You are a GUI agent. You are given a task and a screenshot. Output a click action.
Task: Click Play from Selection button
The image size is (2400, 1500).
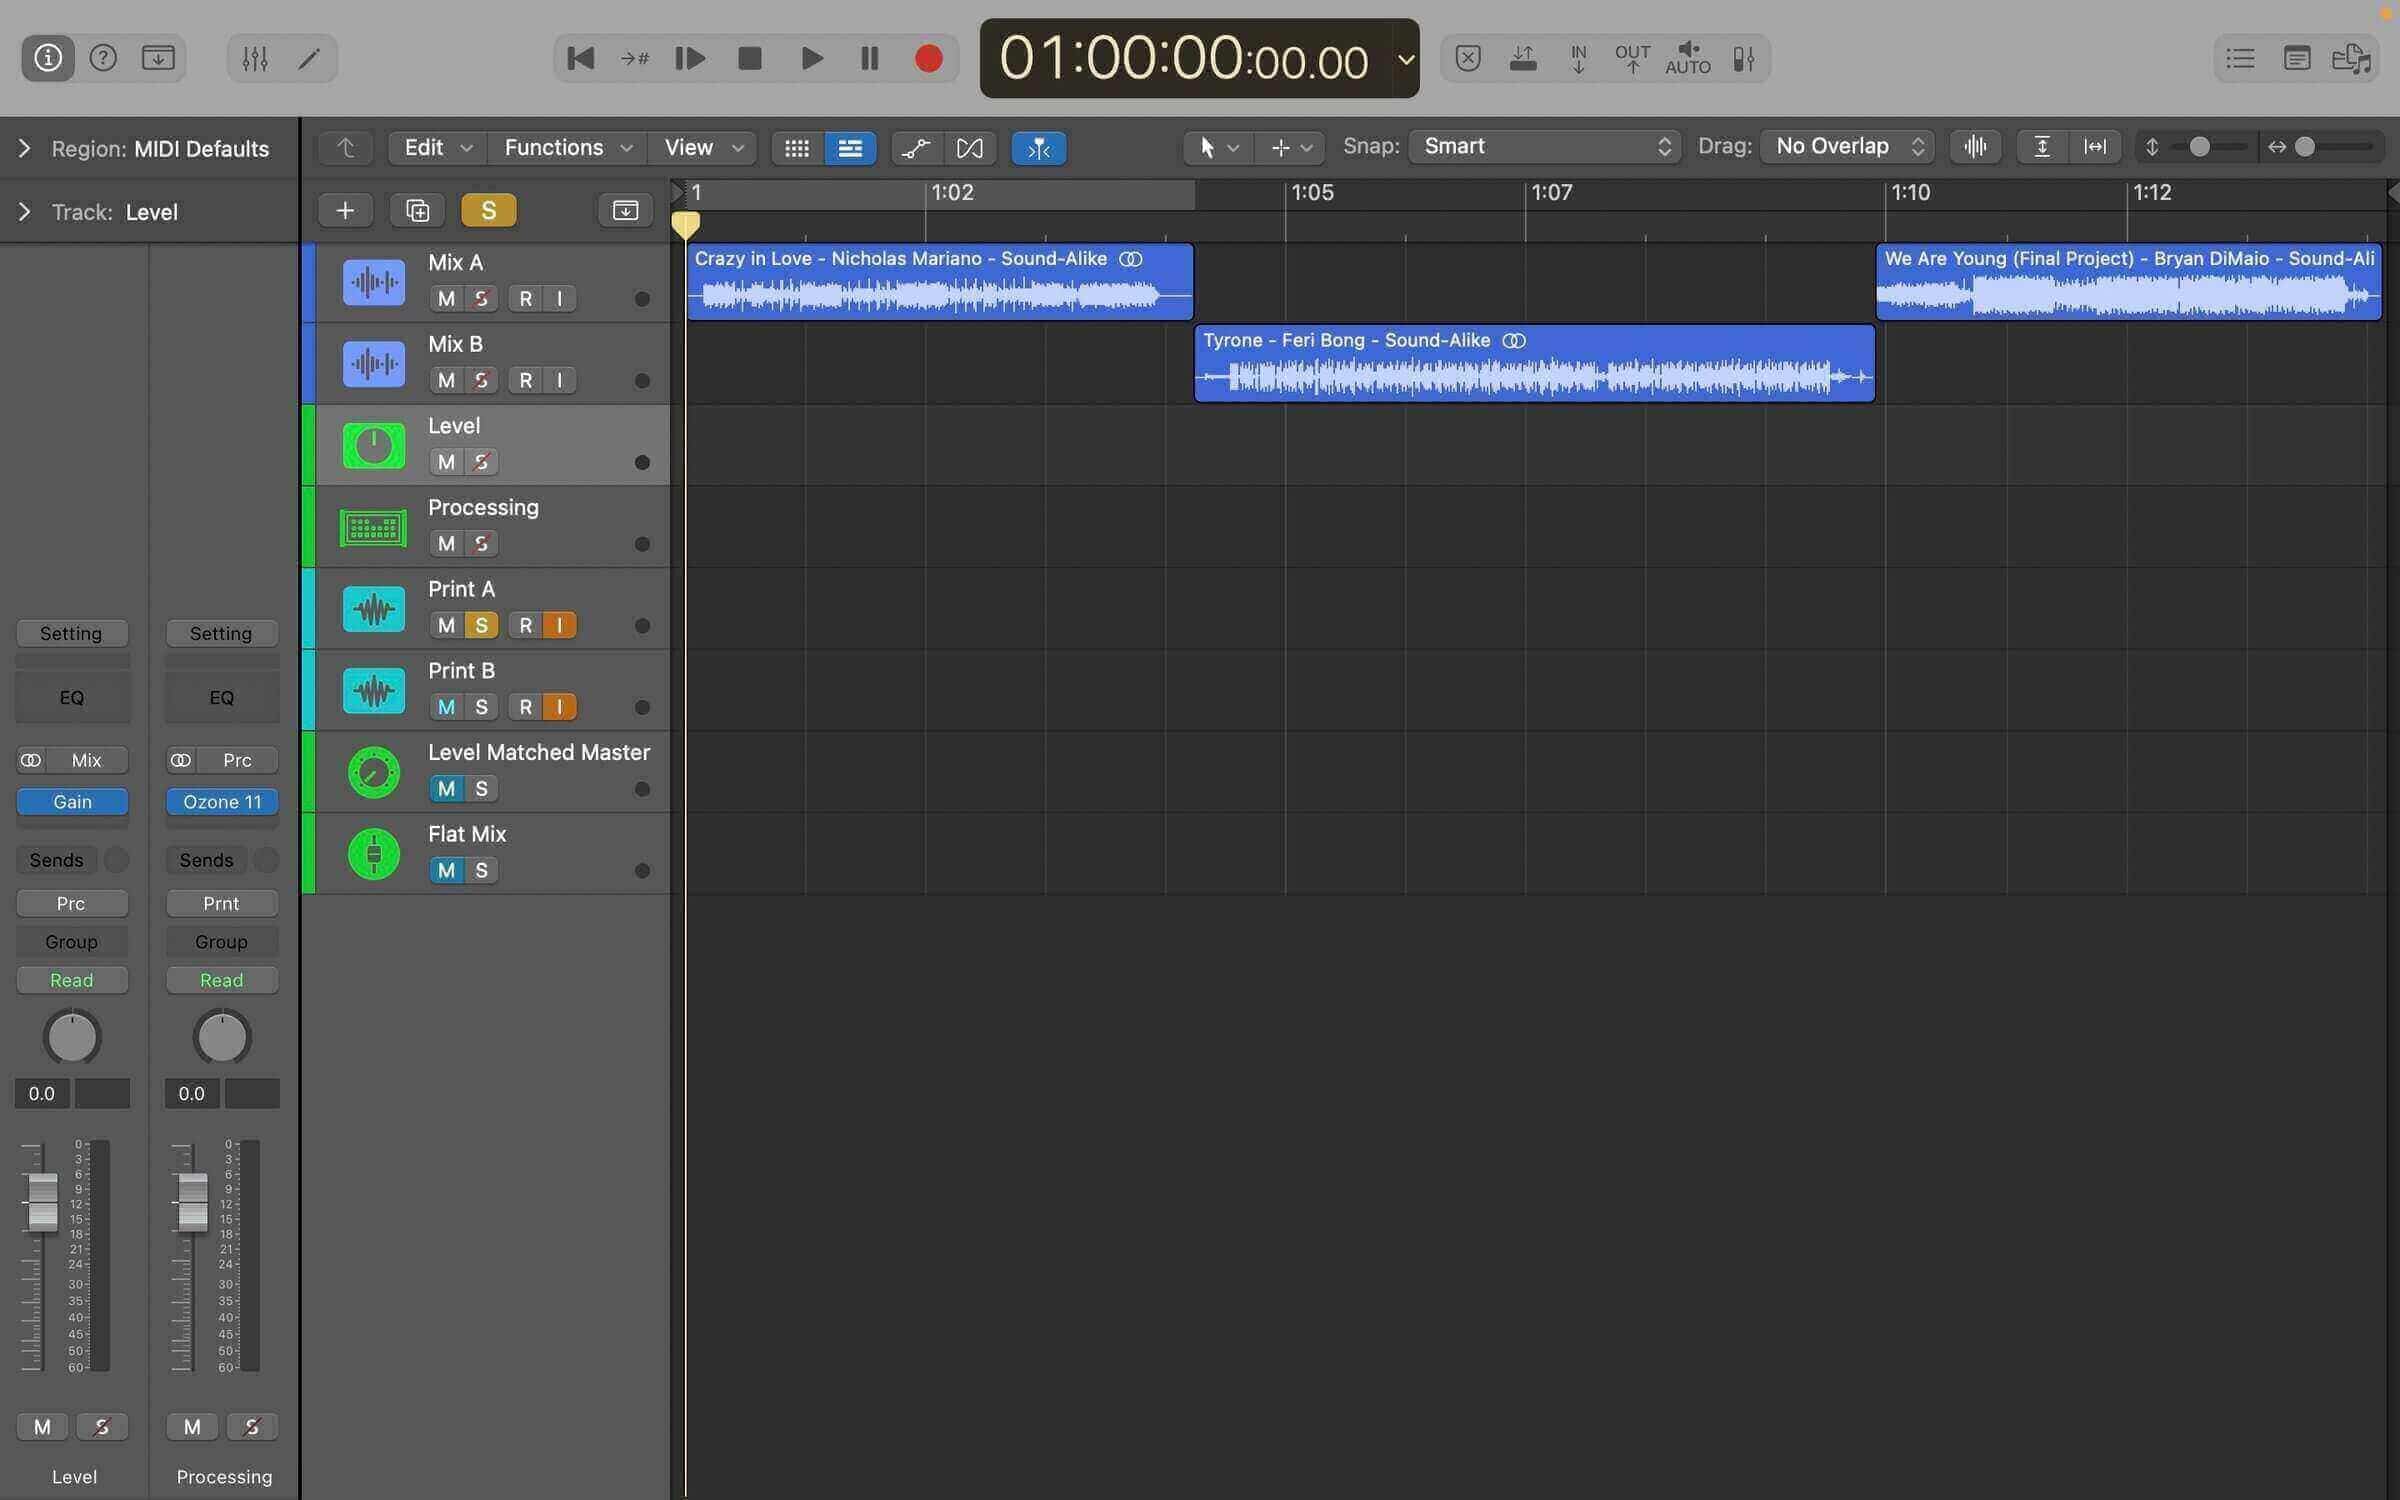[x=691, y=58]
